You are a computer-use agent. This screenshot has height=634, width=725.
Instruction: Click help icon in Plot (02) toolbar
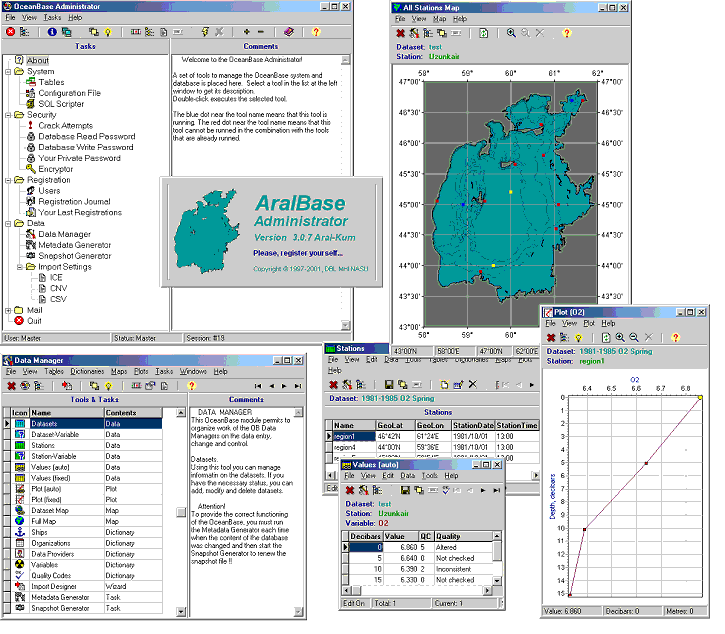pos(676,338)
